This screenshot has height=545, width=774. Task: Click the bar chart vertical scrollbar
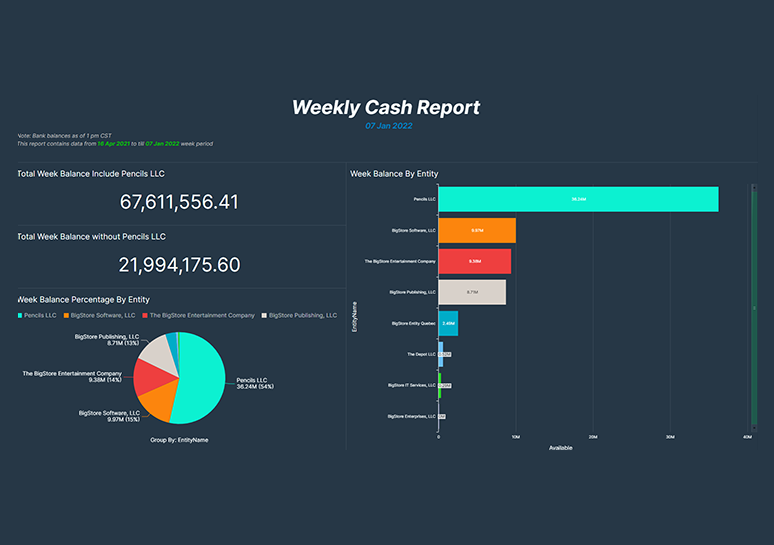pos(754,308)
